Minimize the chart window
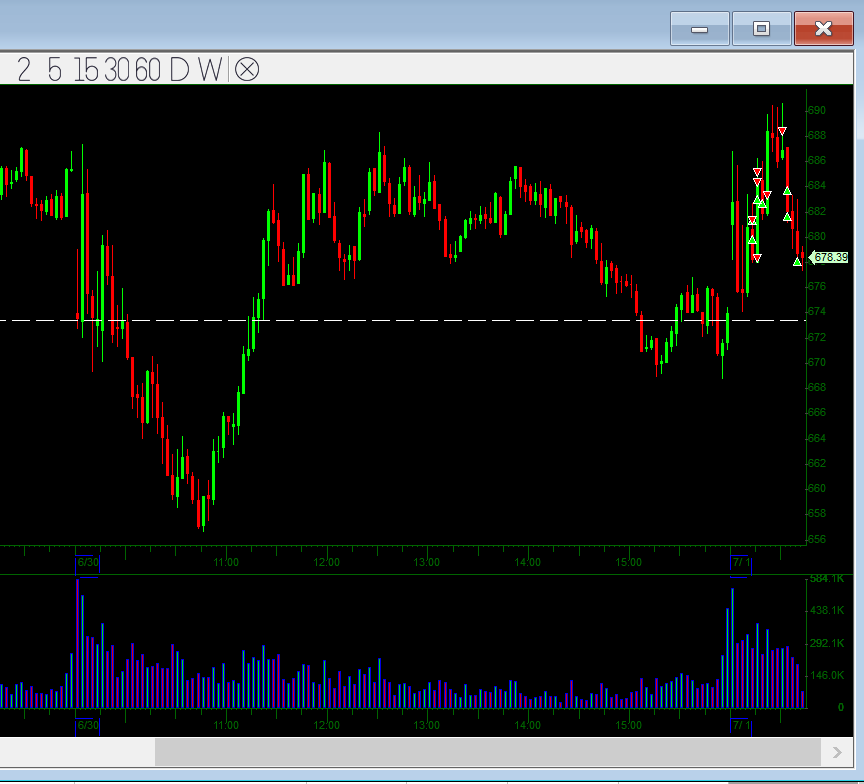The image size is (864, 784). pyautogui.click(x=700, y=29)
